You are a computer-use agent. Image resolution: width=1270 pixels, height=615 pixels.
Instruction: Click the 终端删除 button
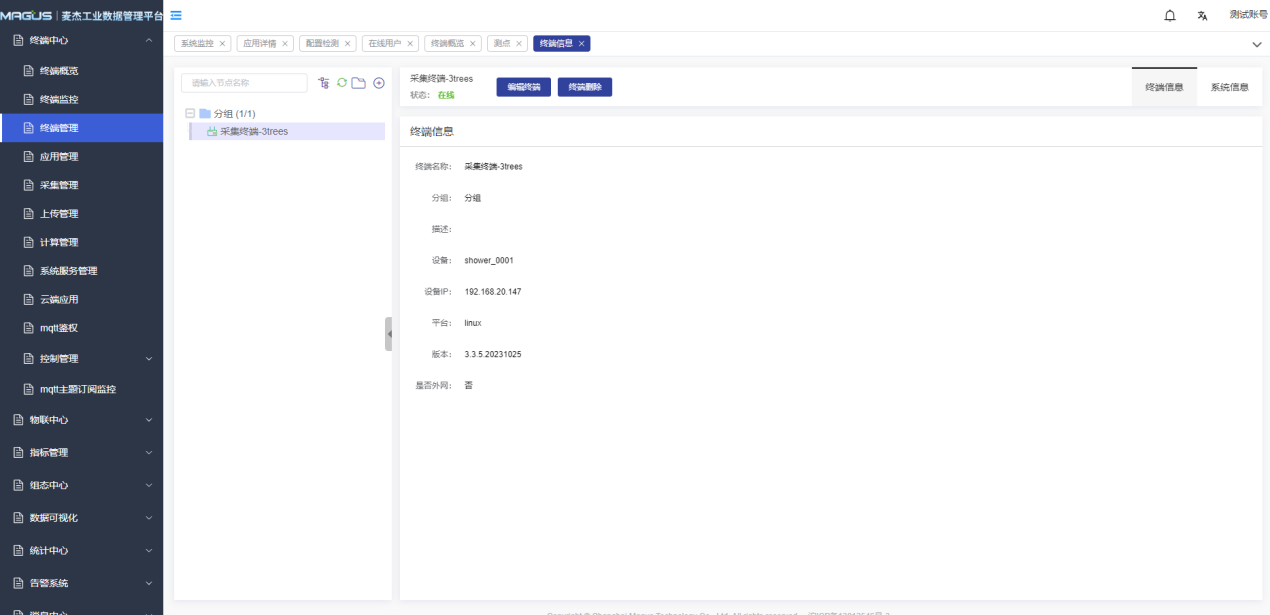tap(585, 87)
